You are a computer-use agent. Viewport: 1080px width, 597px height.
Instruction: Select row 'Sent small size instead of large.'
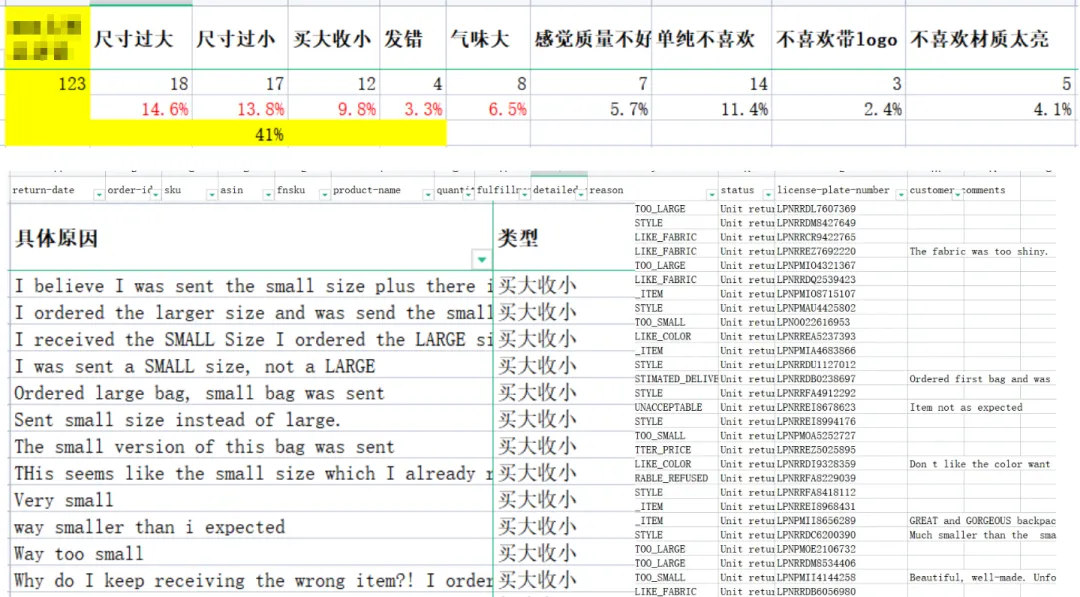pyautogui.click(x=251, y=420)
